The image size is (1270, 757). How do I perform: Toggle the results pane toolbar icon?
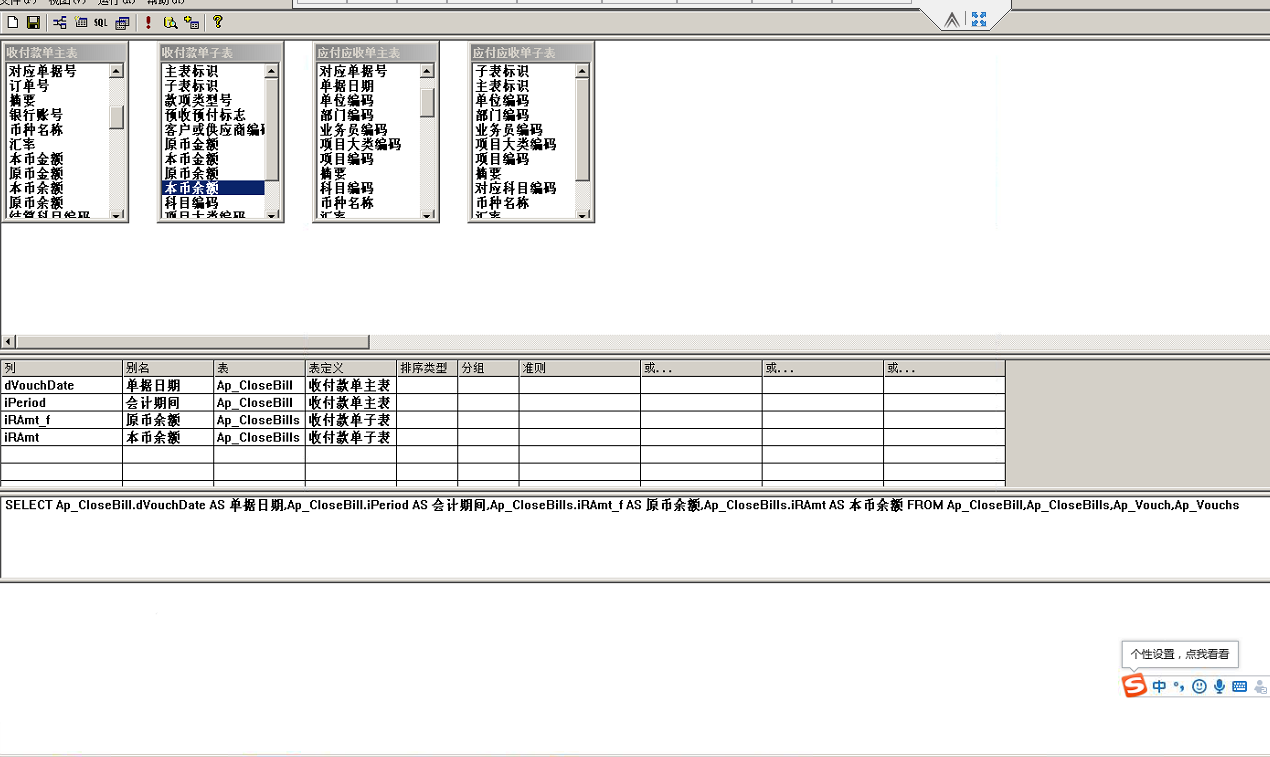122,22
